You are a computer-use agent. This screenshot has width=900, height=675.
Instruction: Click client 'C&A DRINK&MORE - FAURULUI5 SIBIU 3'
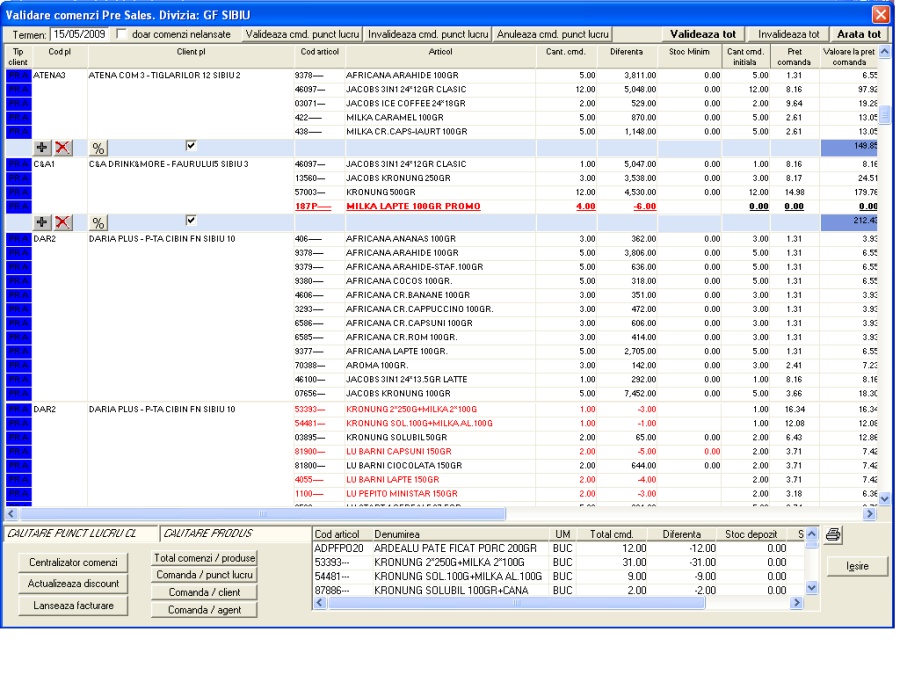(x=169, y=164)
